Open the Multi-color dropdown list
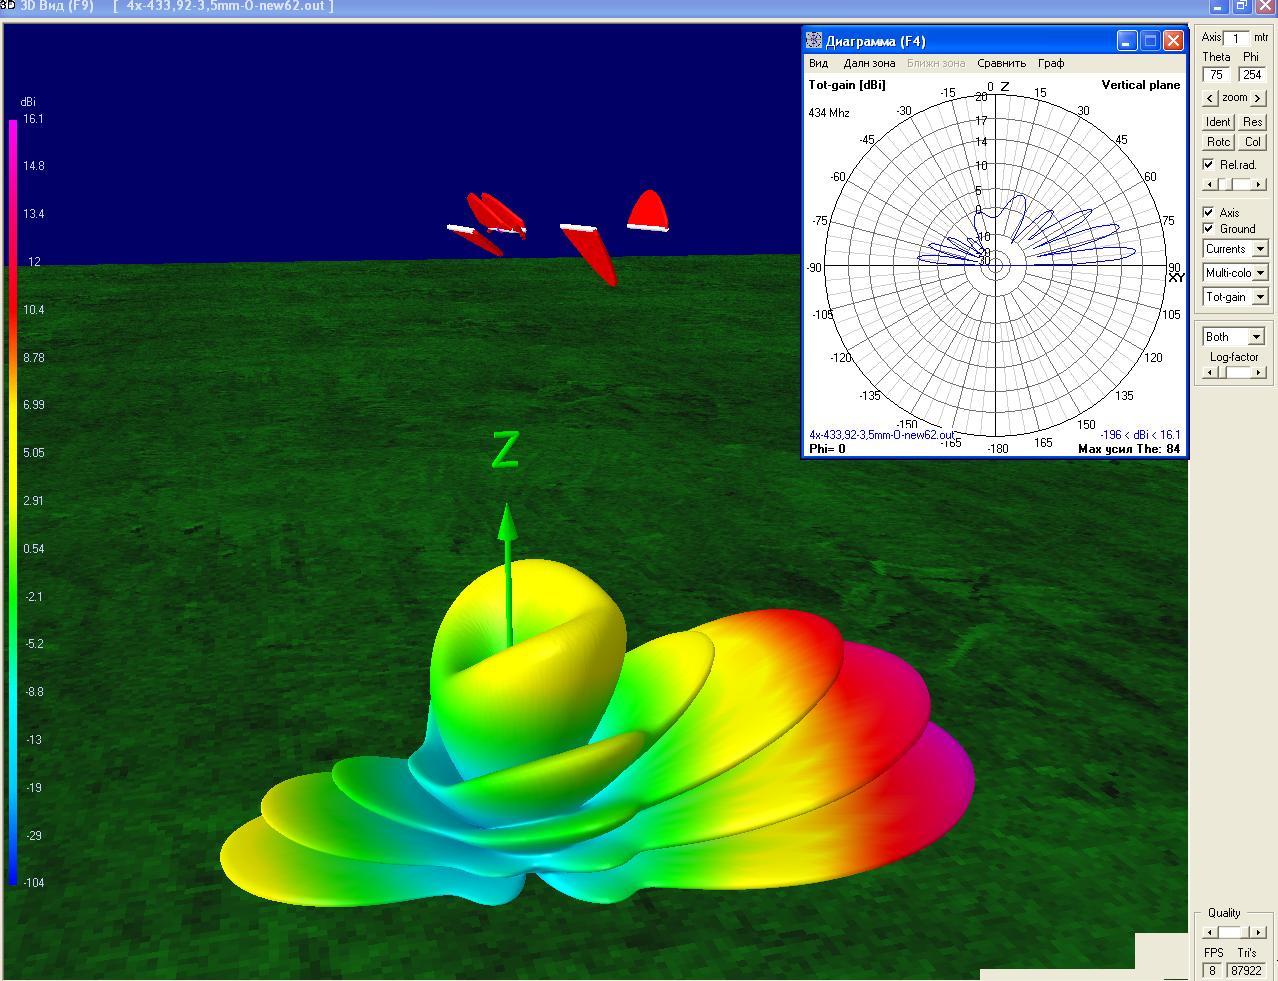This screenshot has height=981, width=1278. pos(1259,273)
